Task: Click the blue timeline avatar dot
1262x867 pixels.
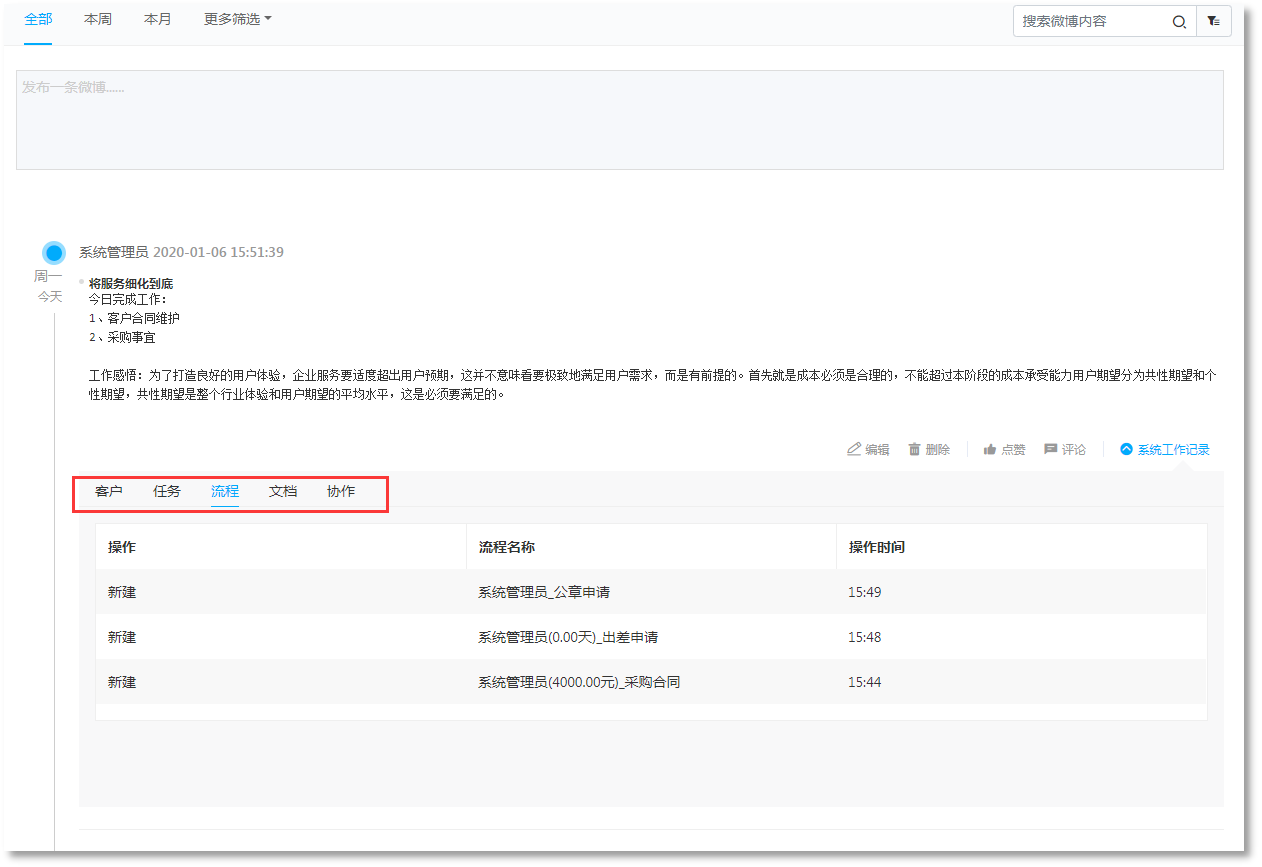Action: pyautogui.click(x=54, y=253)
